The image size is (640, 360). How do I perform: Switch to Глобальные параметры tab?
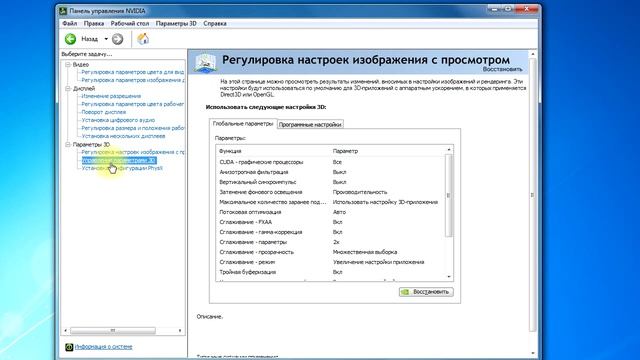click(243, 124)
